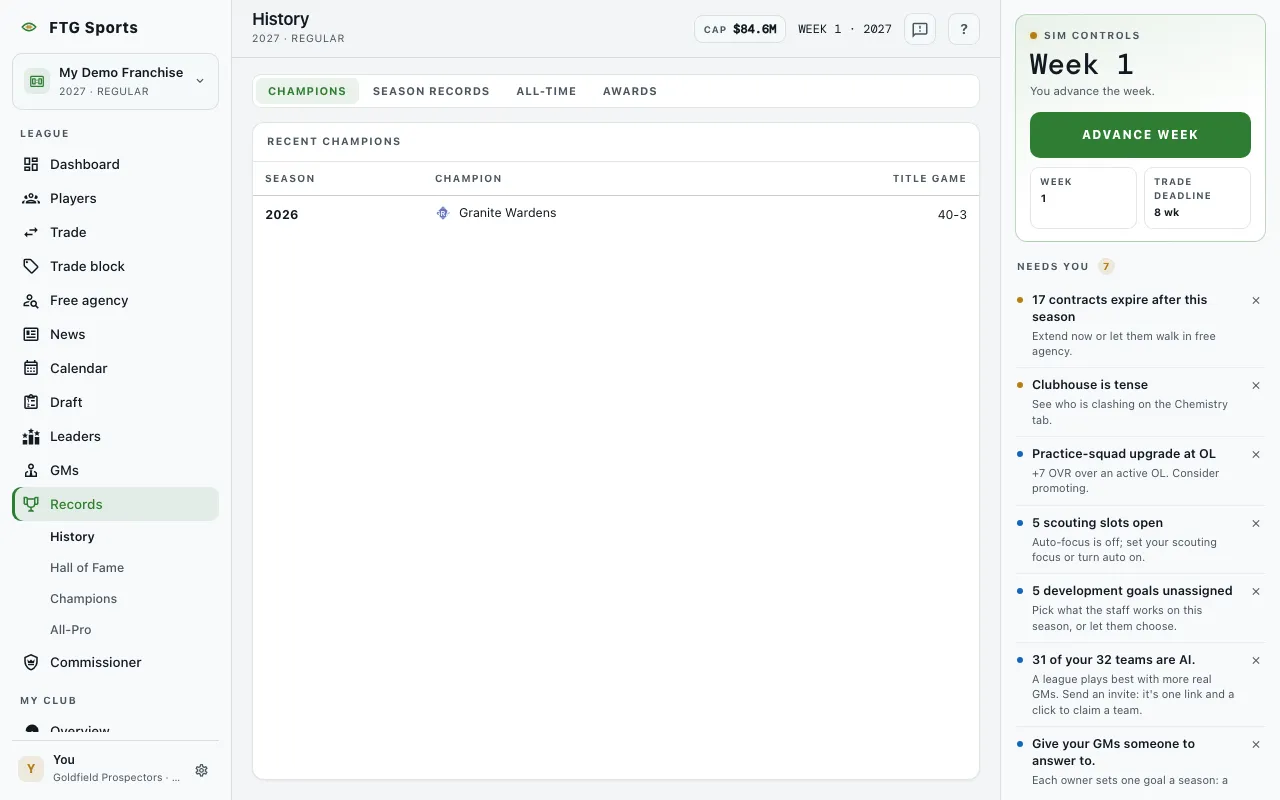Click the Free agency search-person icon
Image resolution: width=1280 pixels, height=800 pixels.
(x=31, y=300)
